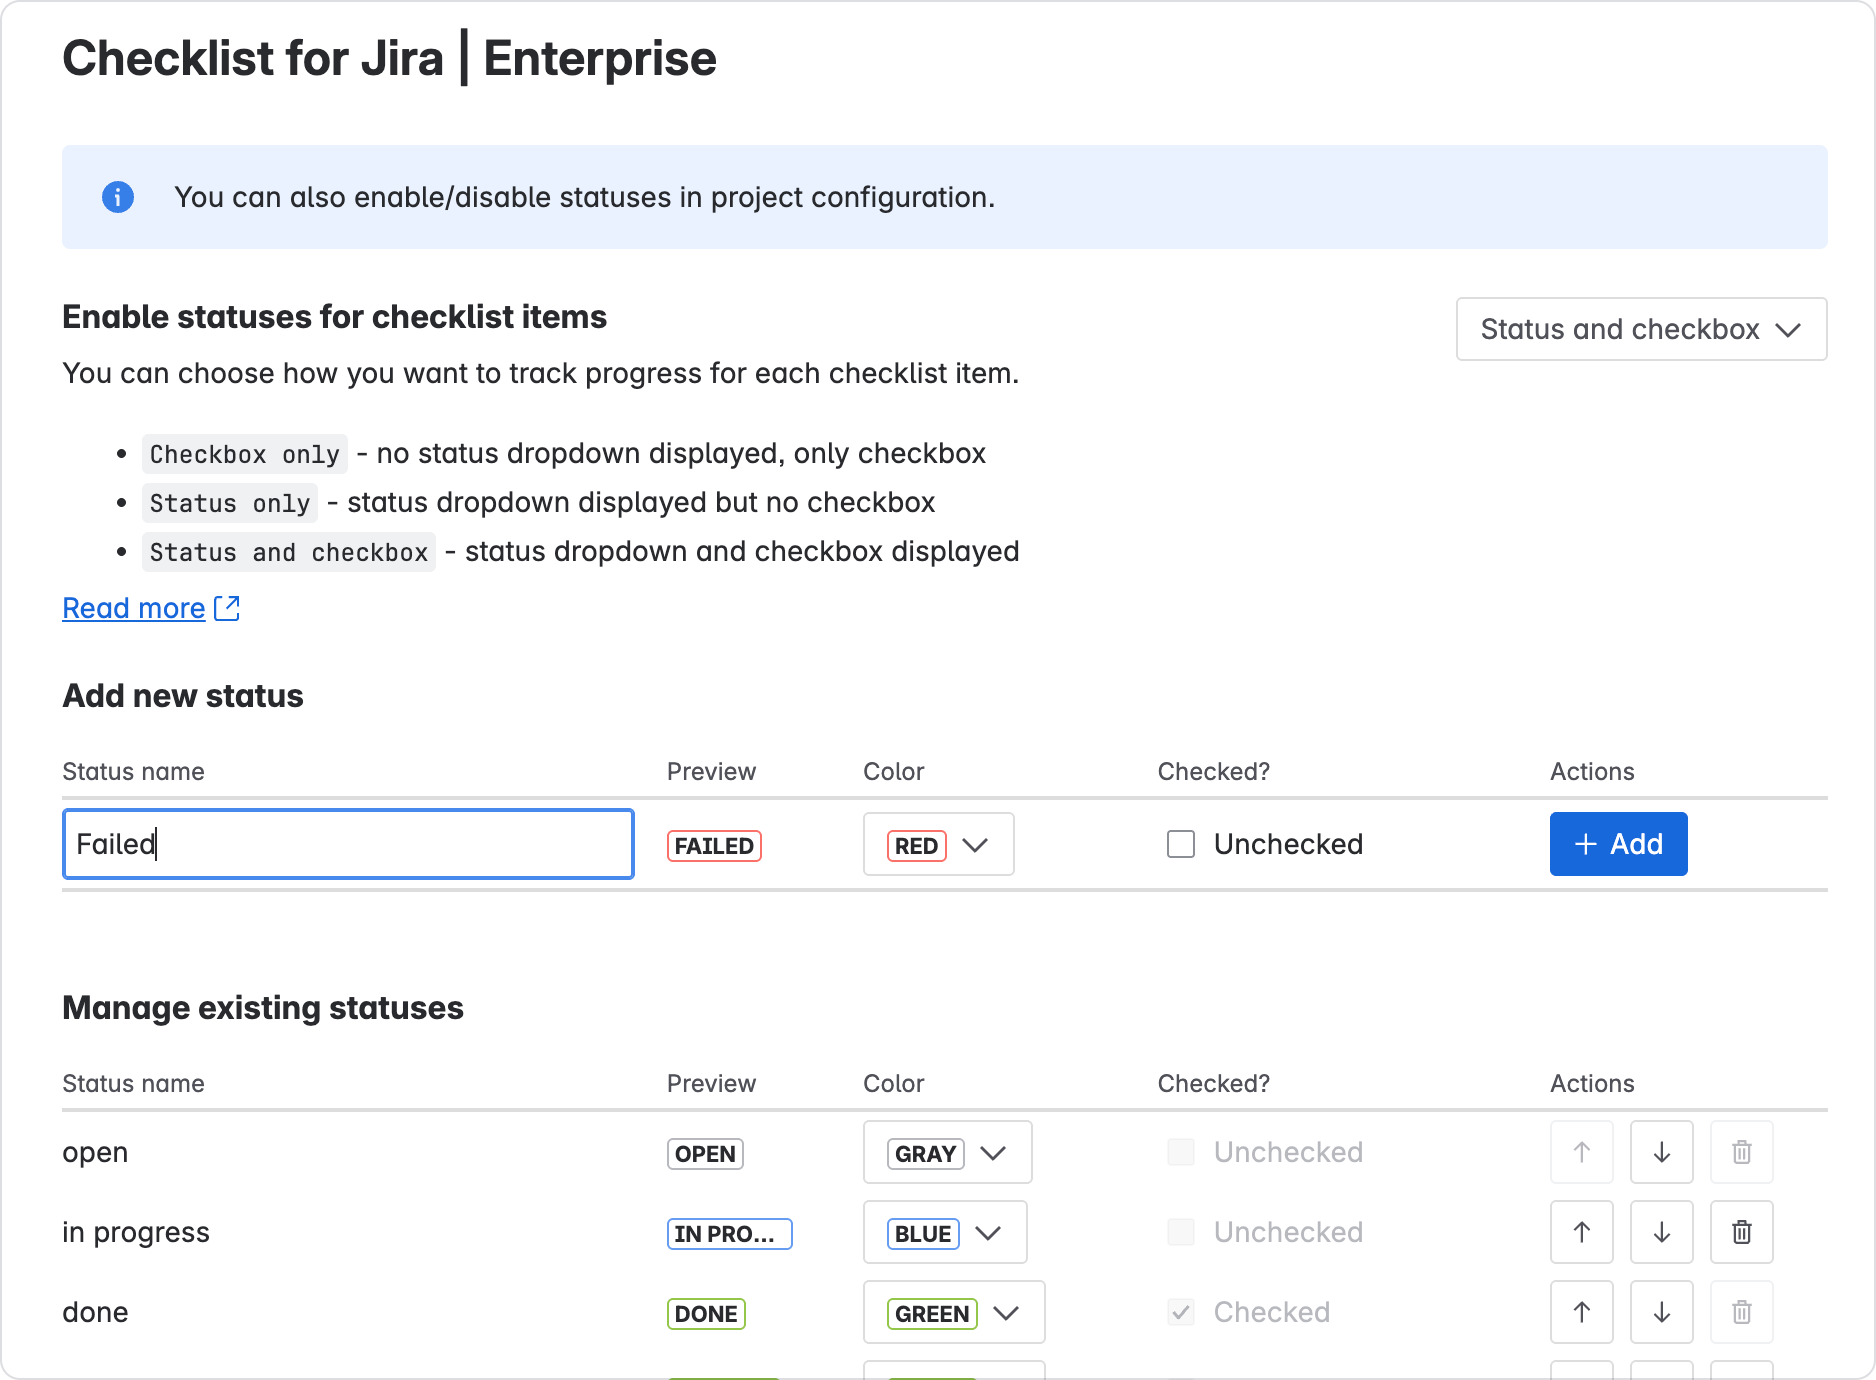Toggle the checked box in the in progress row
Viewport: 1876px width, 1380px height.
pyautogui.click(x=1181, y=1232)
